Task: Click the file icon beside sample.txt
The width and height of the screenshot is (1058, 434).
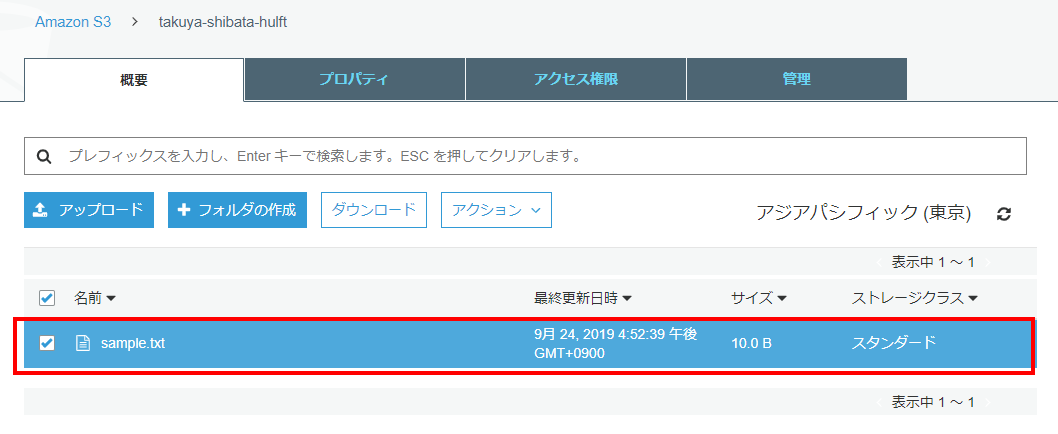Action: 83,343
